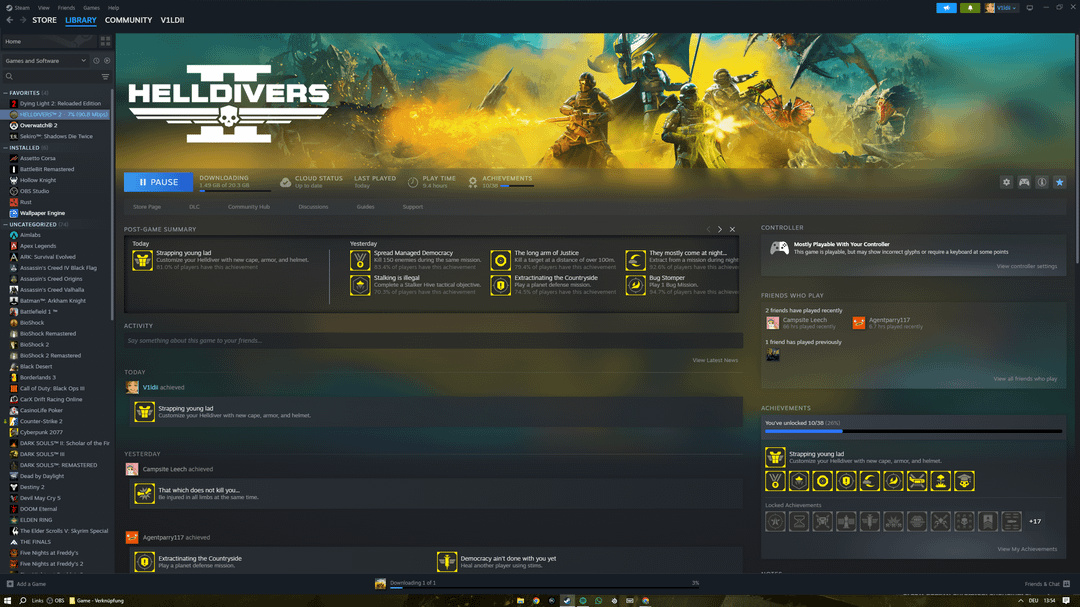Click View controller settings
1080x607 pixels.
[1026, 266]
